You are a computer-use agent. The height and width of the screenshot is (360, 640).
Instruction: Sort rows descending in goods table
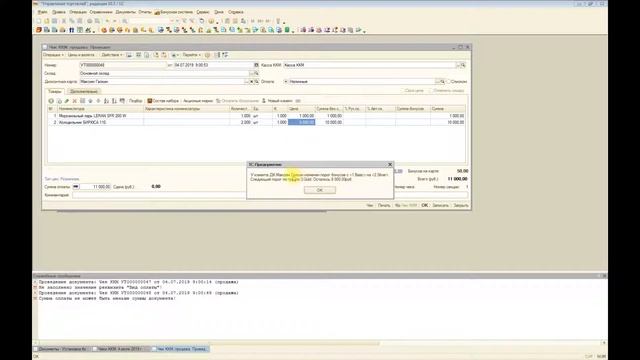point(114,101)
